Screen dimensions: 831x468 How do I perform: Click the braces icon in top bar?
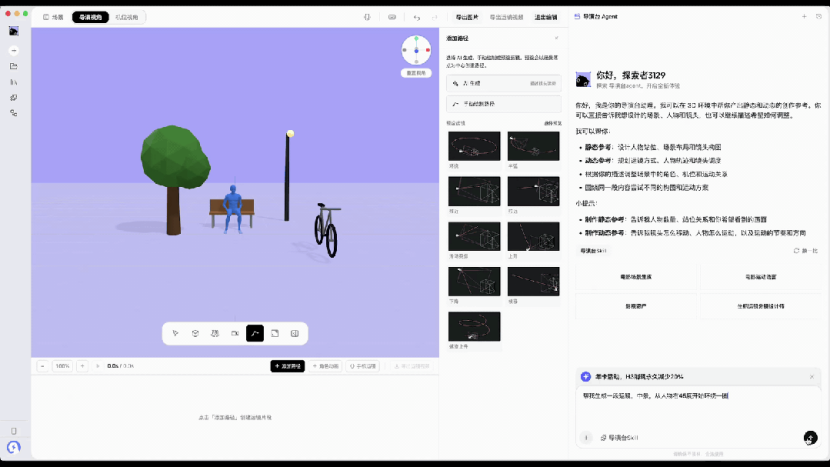tap(367, 17)
